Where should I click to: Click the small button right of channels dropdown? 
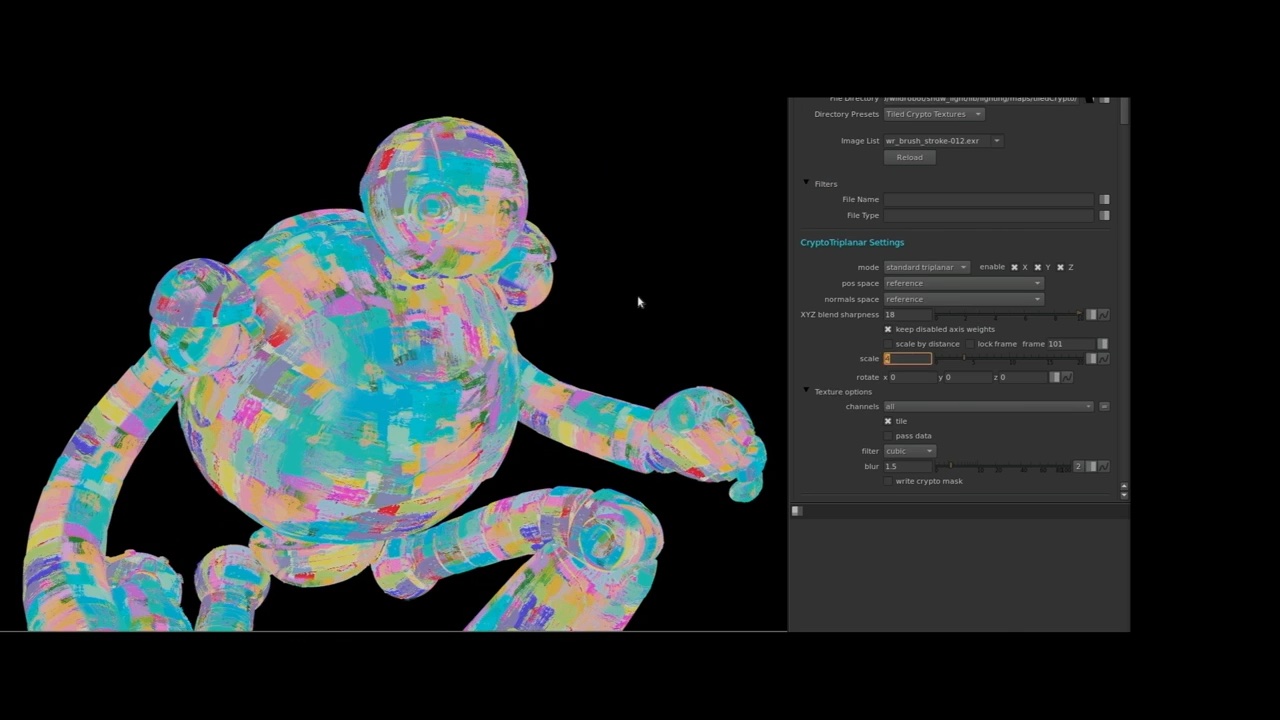[1104, 407]
